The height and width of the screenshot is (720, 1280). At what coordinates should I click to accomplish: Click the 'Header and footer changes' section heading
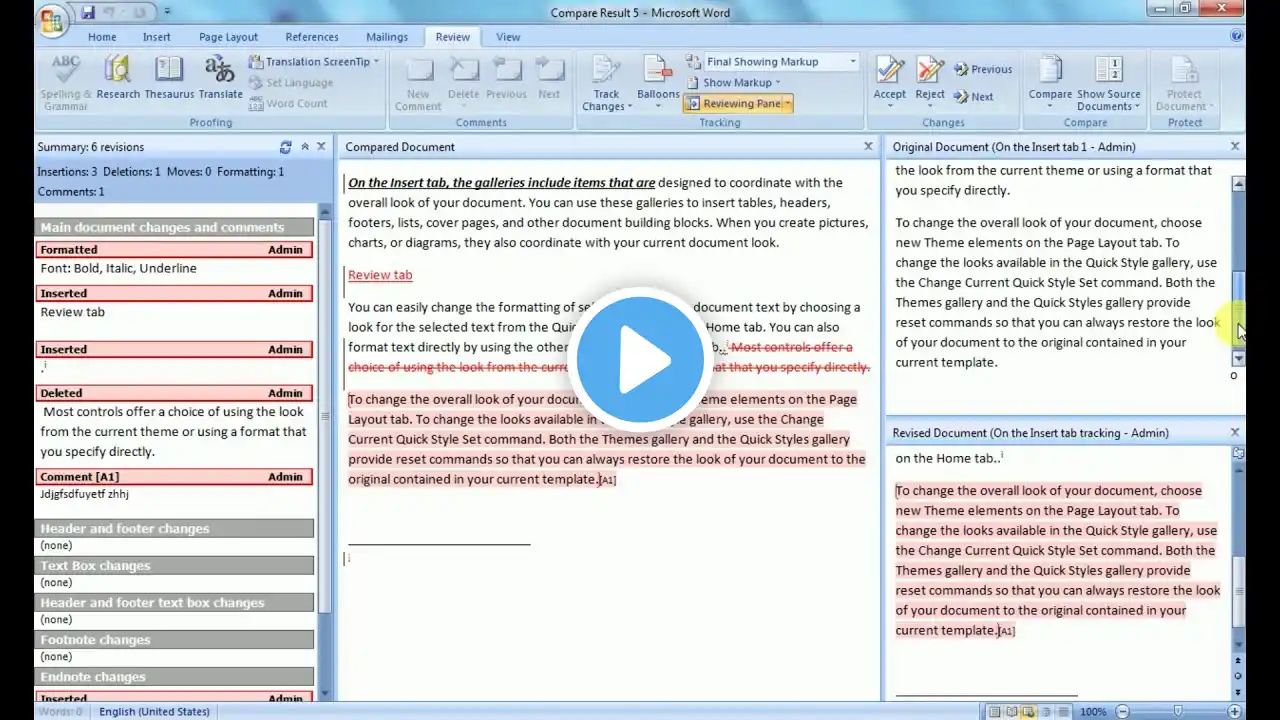tap(174, 529)
